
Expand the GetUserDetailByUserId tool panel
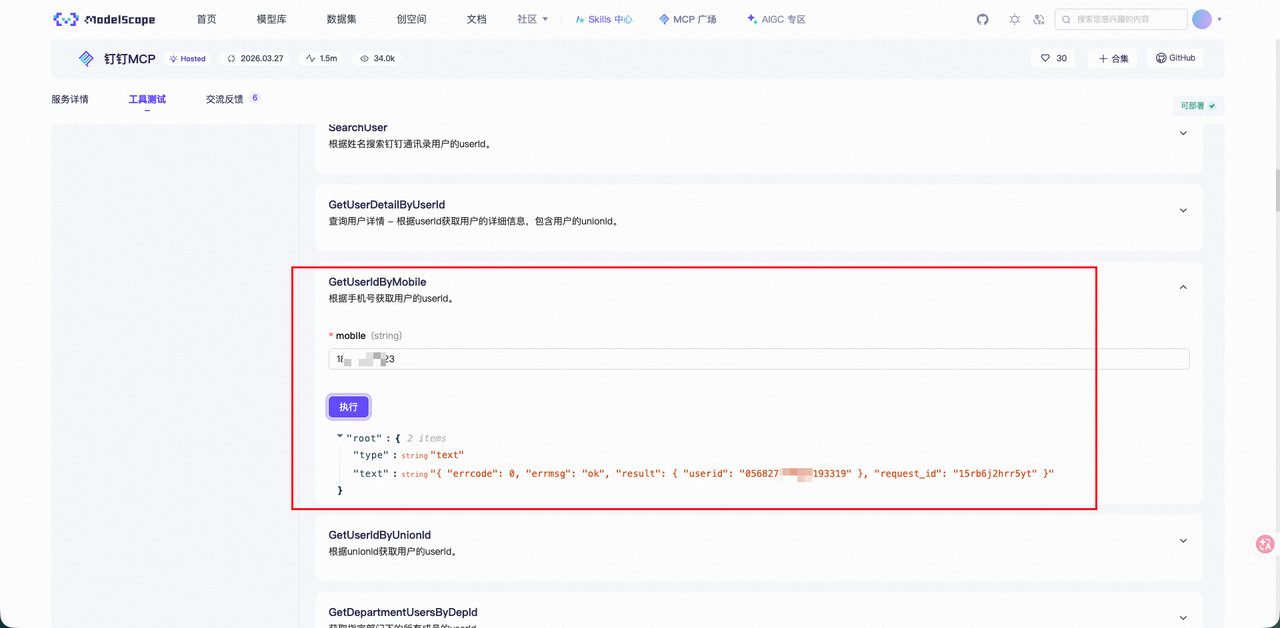click(1183, 211)
